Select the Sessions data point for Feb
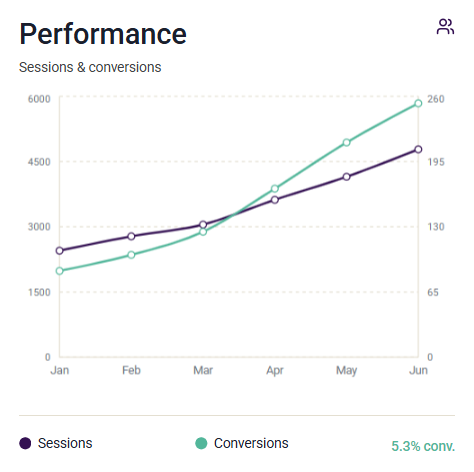This screenshot has width=474, height=472. pos(131,236)
